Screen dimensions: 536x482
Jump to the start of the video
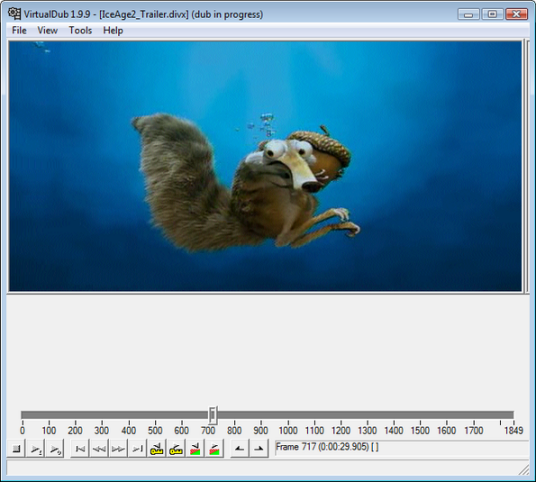(80, 448)
